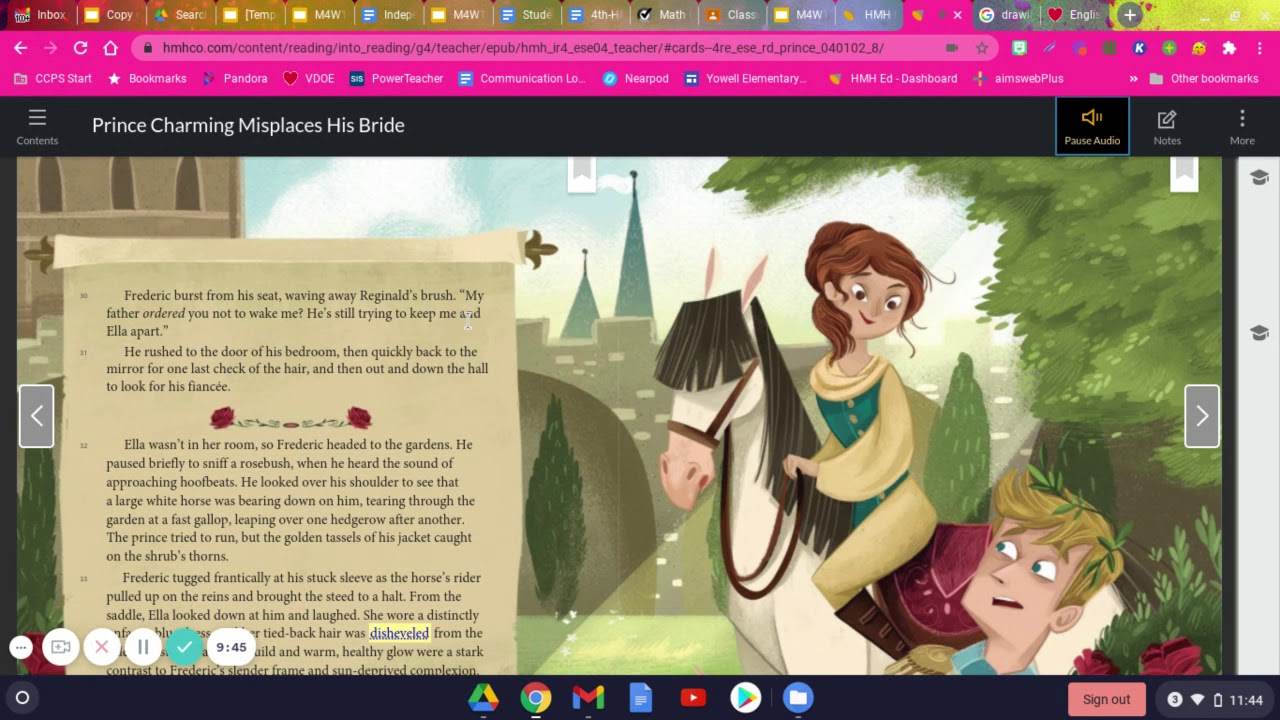Open a new browser tab
Viewport: 1280px width, 720px height.
pos(1129,15)
